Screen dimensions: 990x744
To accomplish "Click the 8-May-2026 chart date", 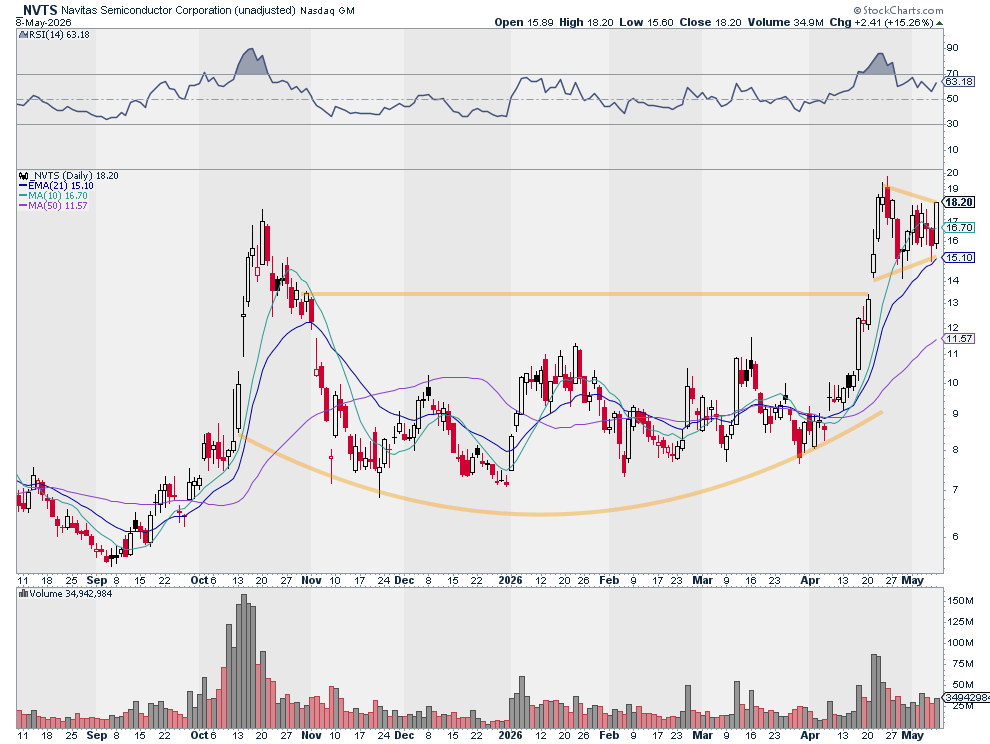I will [44, 22].
